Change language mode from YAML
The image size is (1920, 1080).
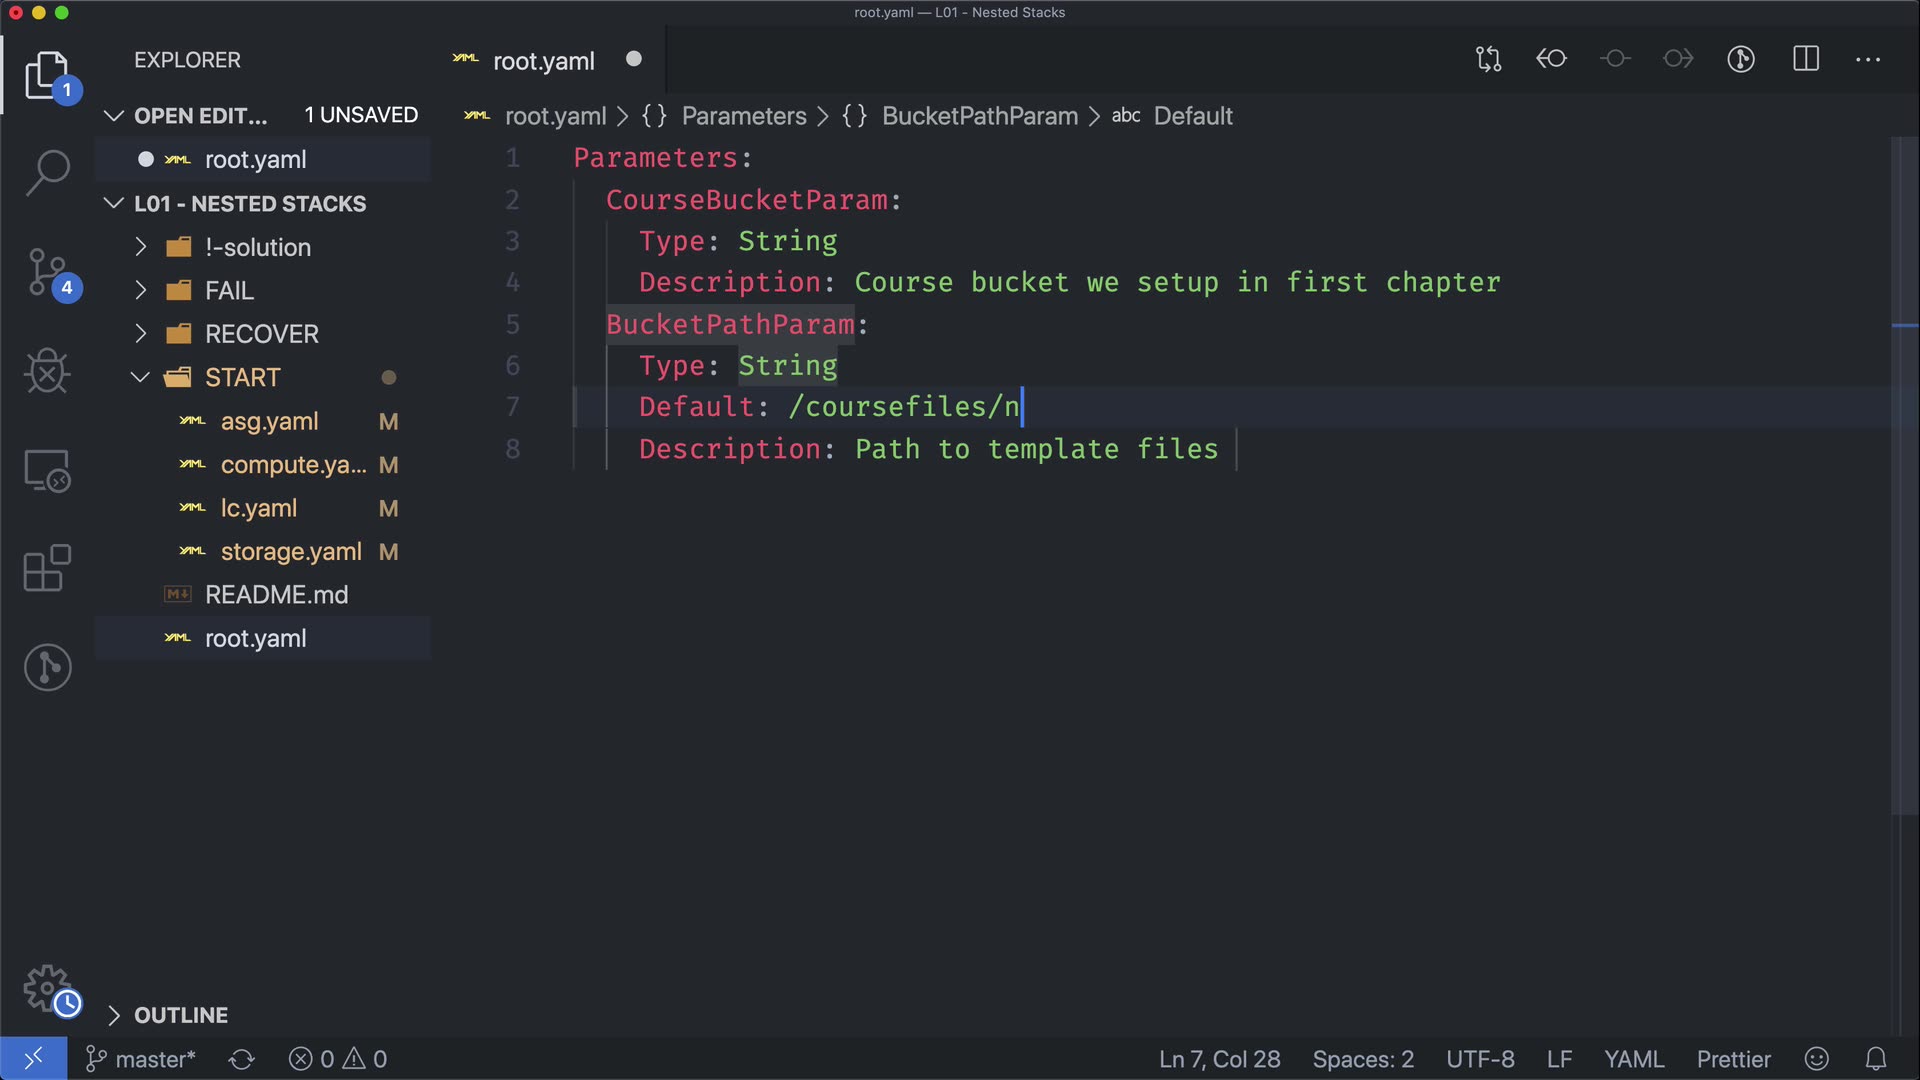(x=1633, y=1059)
